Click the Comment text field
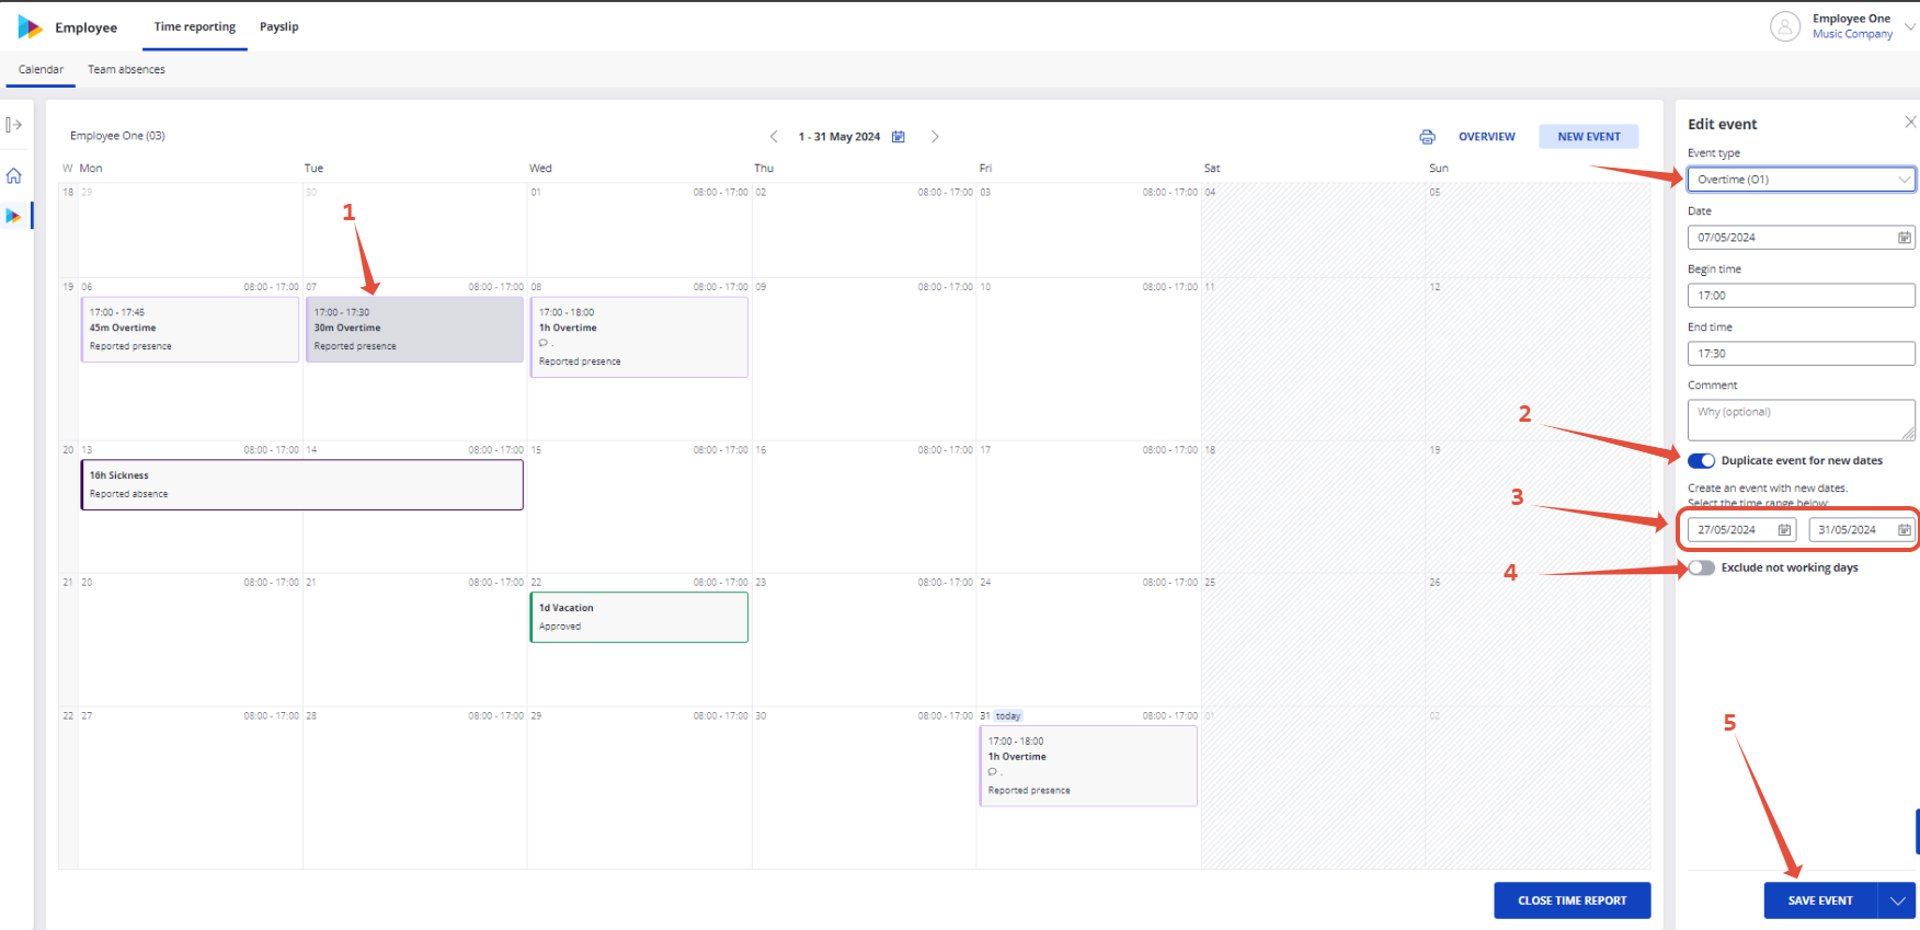Screen dimensions: 1920x930 pyautogui.click(x=1801, y=420)
